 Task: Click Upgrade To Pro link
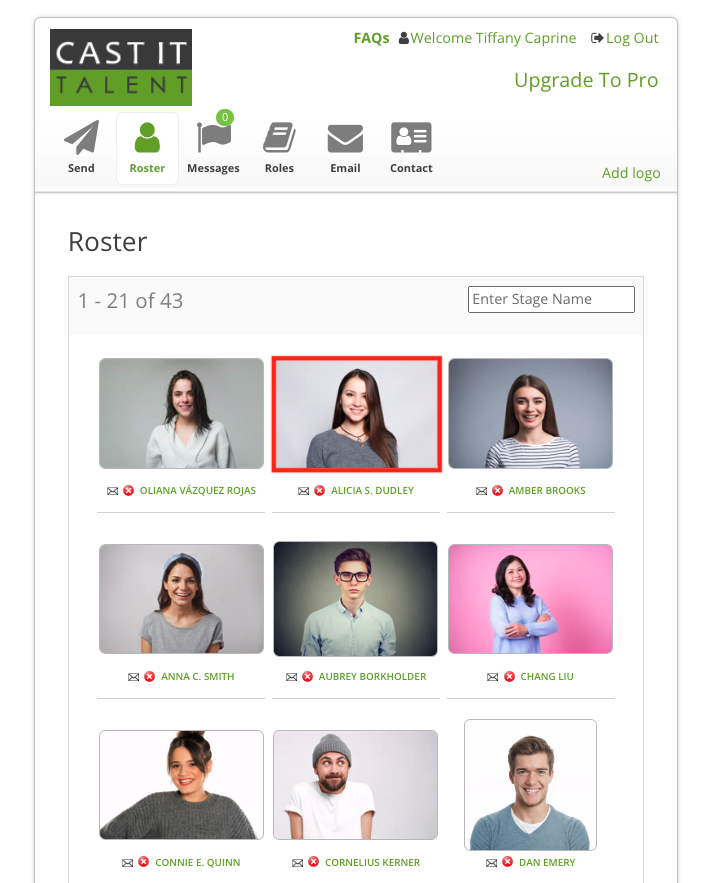click(586, 80)
